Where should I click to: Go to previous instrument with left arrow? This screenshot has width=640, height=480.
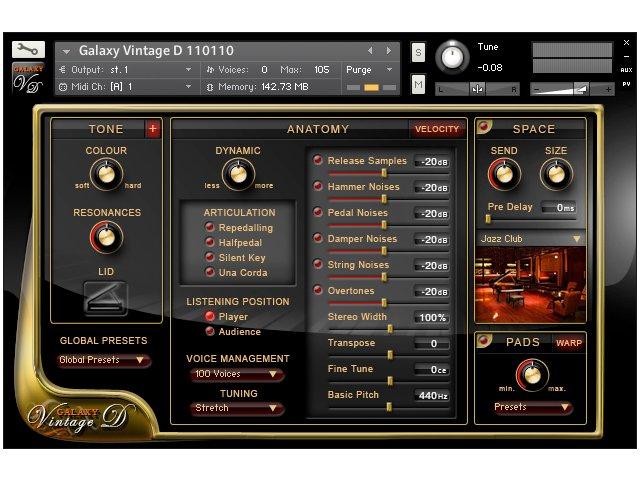(370, 51)
